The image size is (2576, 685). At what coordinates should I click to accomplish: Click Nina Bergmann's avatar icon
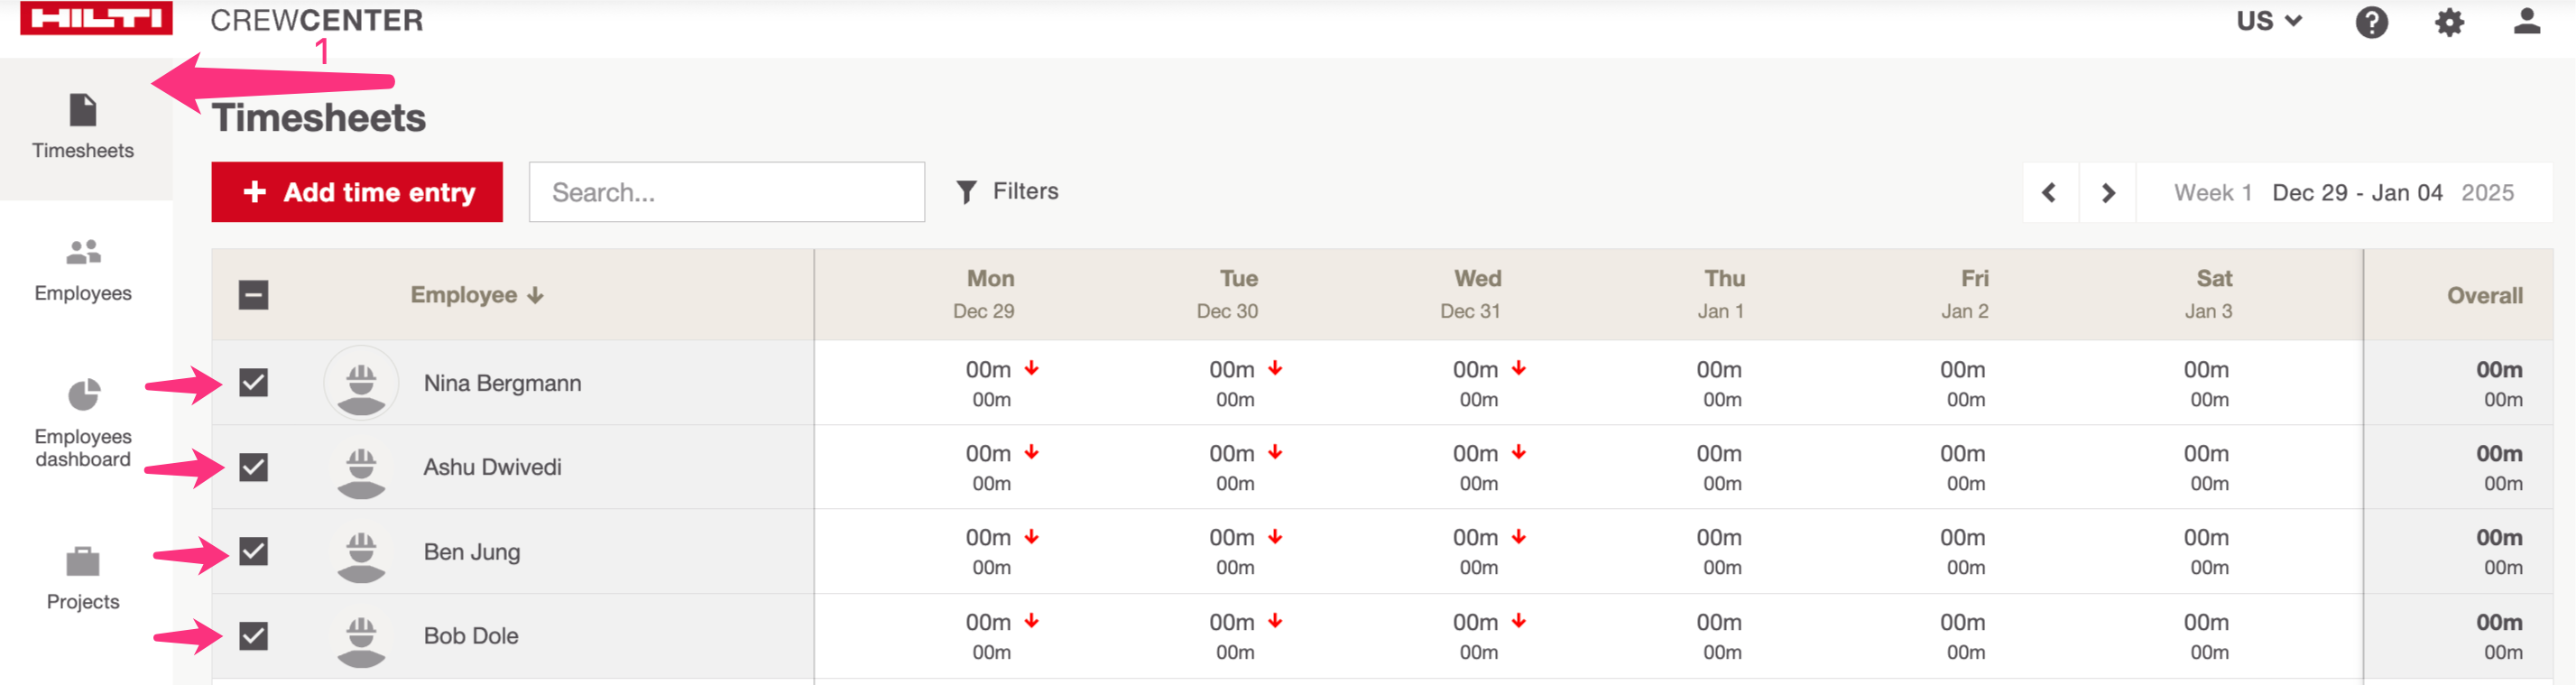click(361, 383)
